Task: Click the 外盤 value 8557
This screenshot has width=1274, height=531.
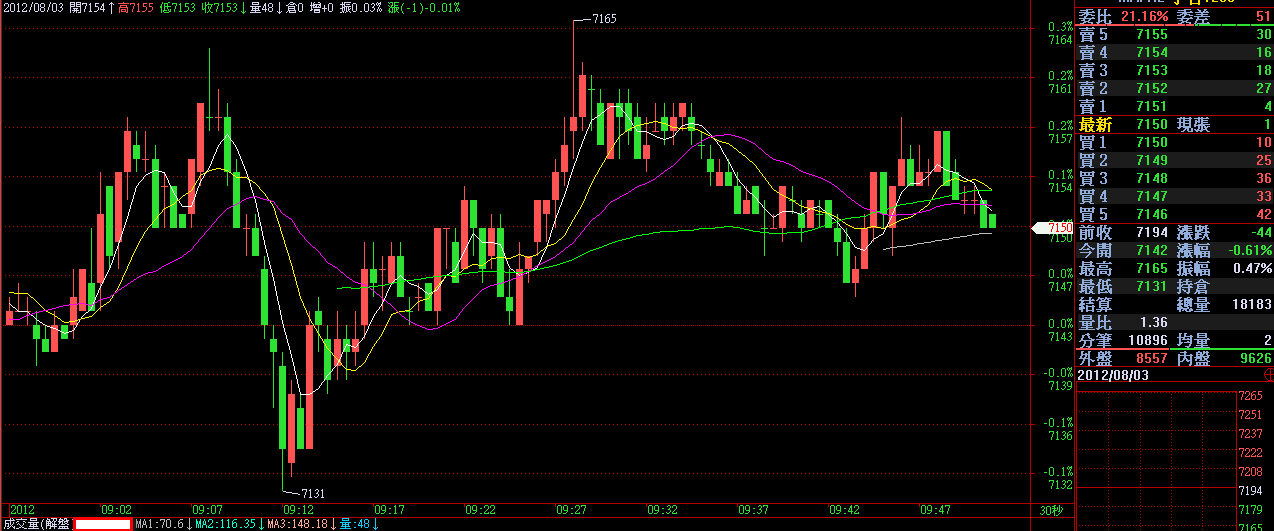Action: click(1152, 357)
